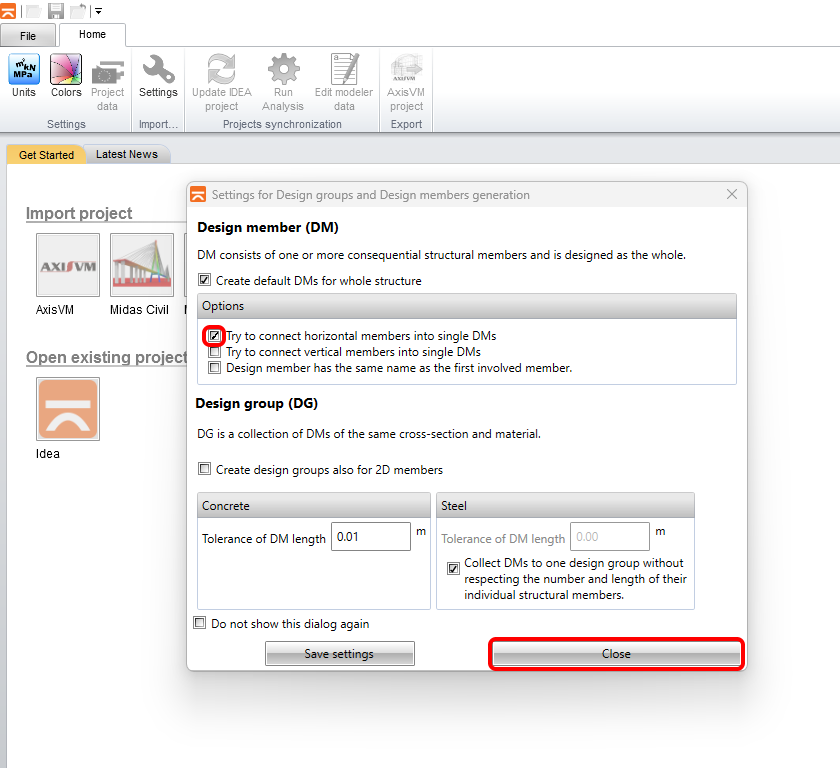Click the save disk icon in quick access toolbar
Image resolution: width=840 pixels, height=768 pixels.
click(x=56, y=11)
